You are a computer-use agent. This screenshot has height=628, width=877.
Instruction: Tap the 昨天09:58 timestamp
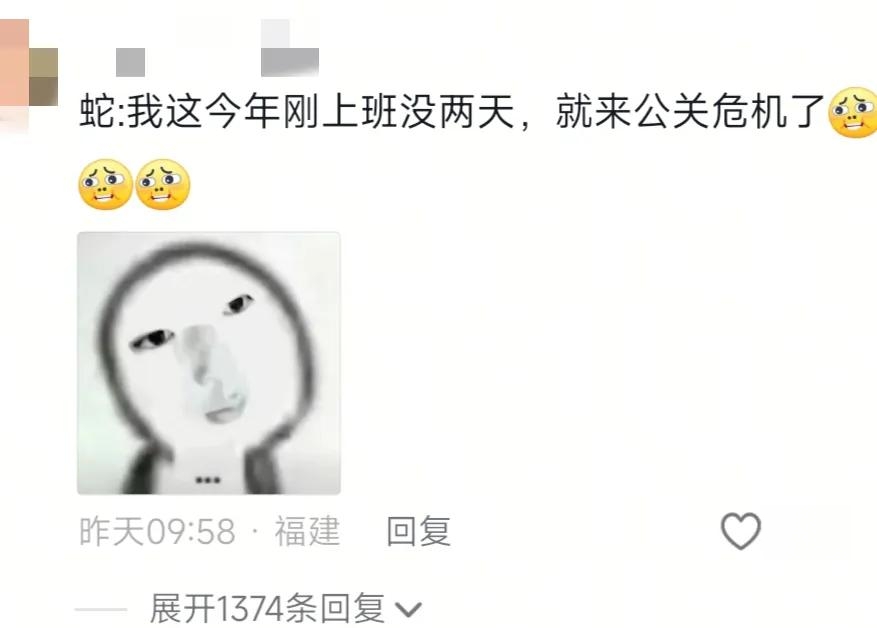pyautogui.click(x=157, y=531)
